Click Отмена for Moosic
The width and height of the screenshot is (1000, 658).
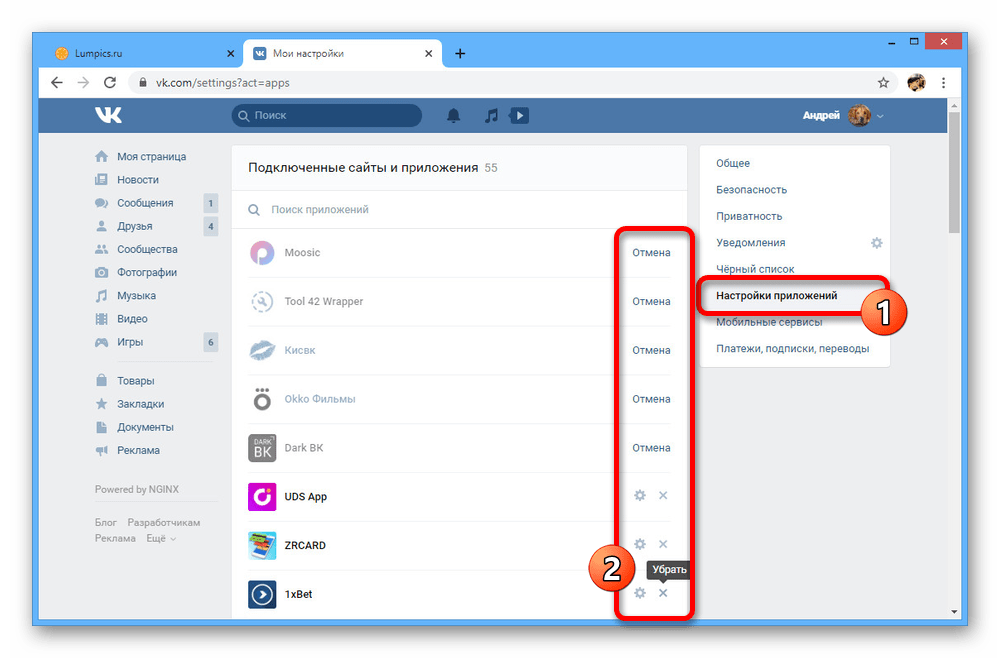point(651,252)
